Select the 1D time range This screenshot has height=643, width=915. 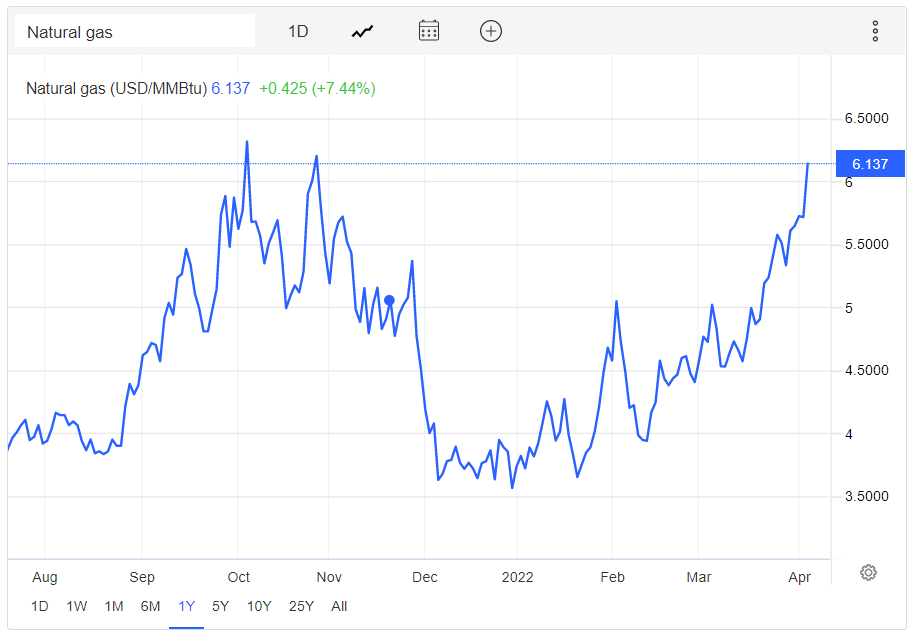[40, 606]
